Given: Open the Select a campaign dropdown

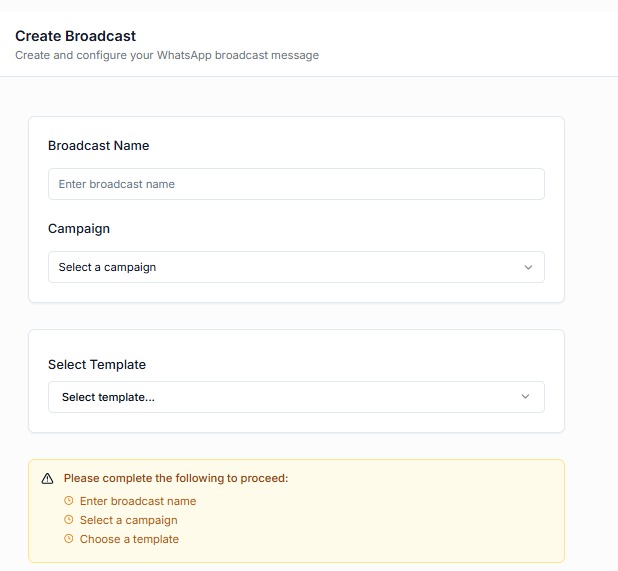Looking at the screenshot, I should click(296, 267).
